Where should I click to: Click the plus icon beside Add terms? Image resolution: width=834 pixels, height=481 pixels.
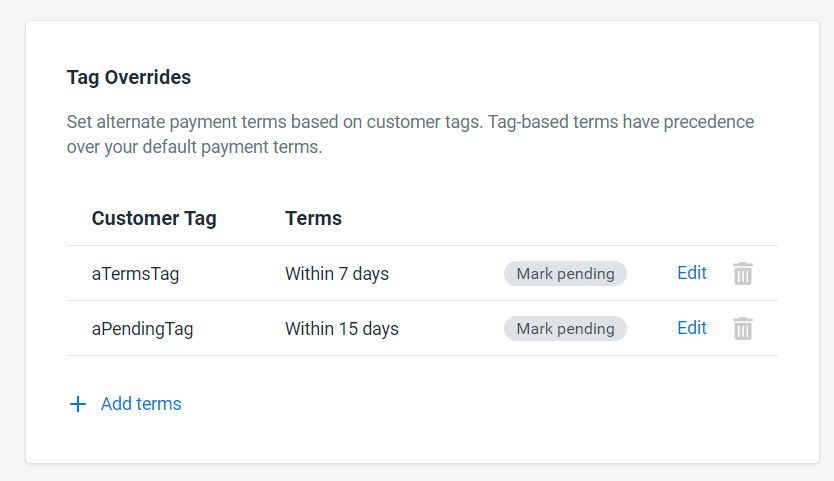[x=78, y=404]
